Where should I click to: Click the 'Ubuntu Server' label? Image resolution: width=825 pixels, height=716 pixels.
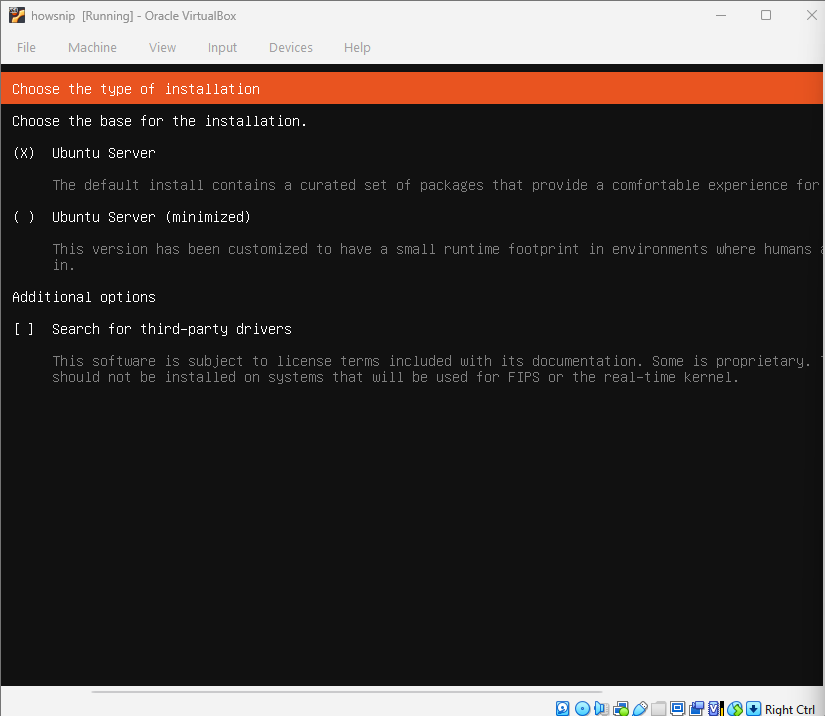104,153
